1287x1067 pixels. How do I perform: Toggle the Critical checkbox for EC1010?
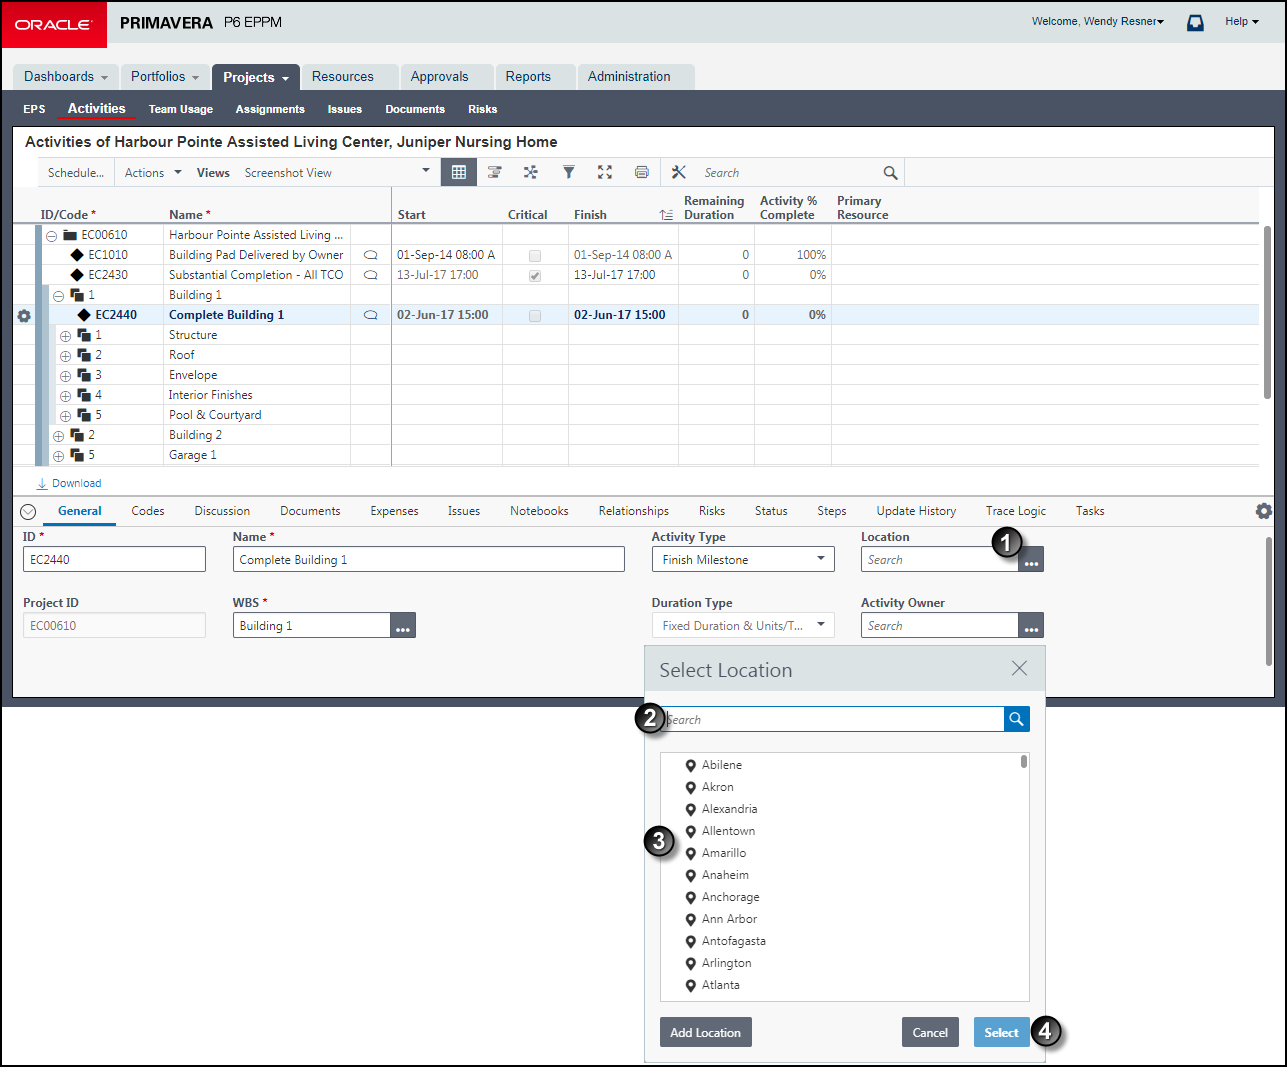click(535, 256)
